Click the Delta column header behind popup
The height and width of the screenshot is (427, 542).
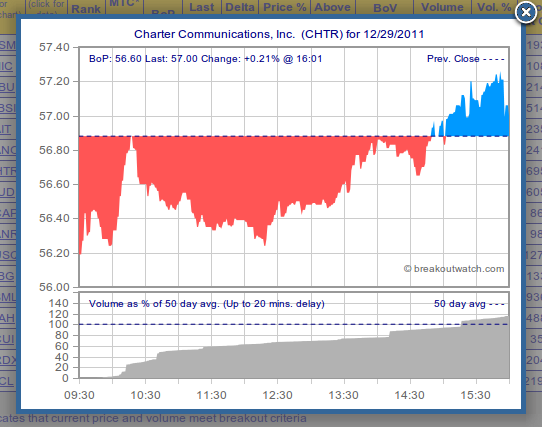[240, 7]
